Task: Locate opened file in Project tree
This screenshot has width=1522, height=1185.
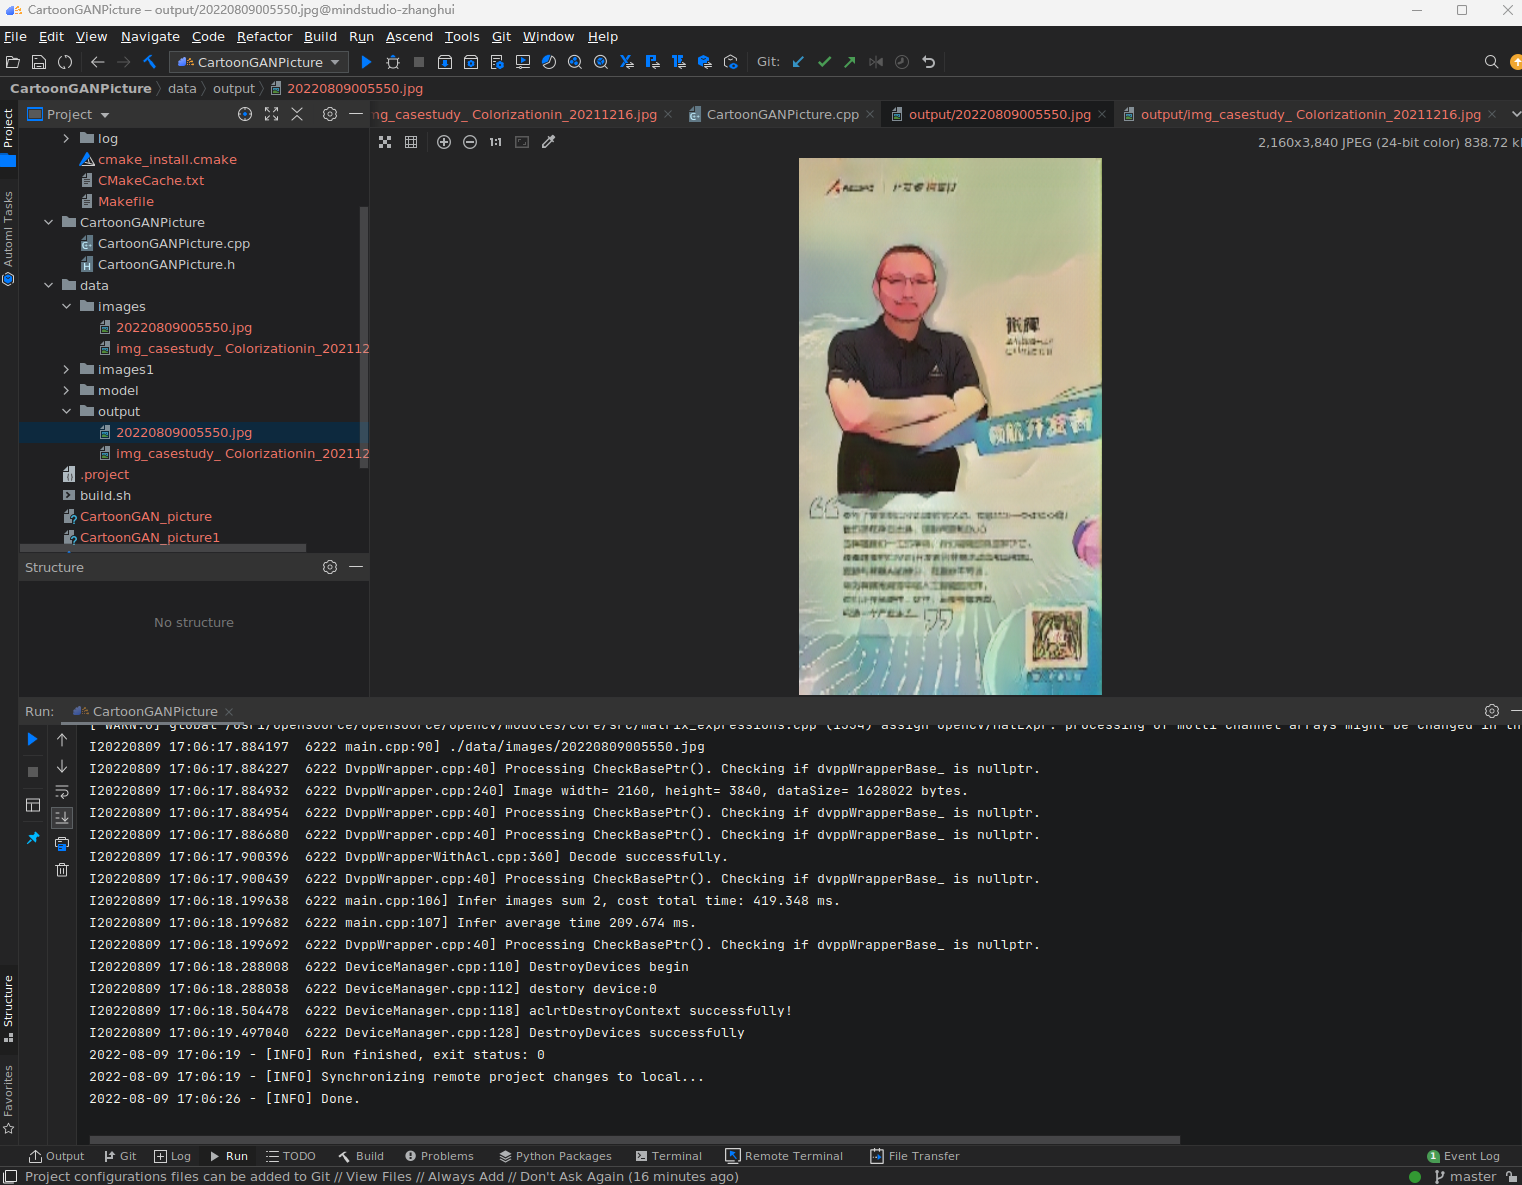Action: 245,114
